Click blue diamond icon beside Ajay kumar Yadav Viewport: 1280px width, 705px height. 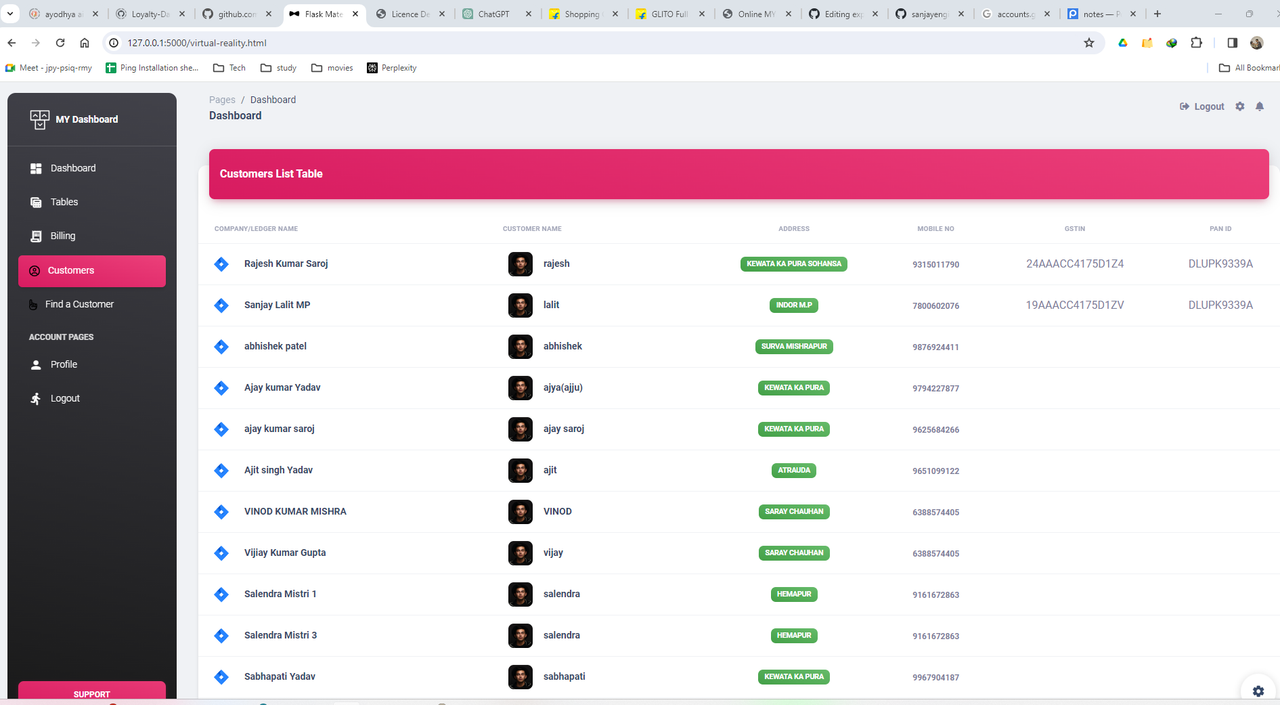tap(222, 388)
